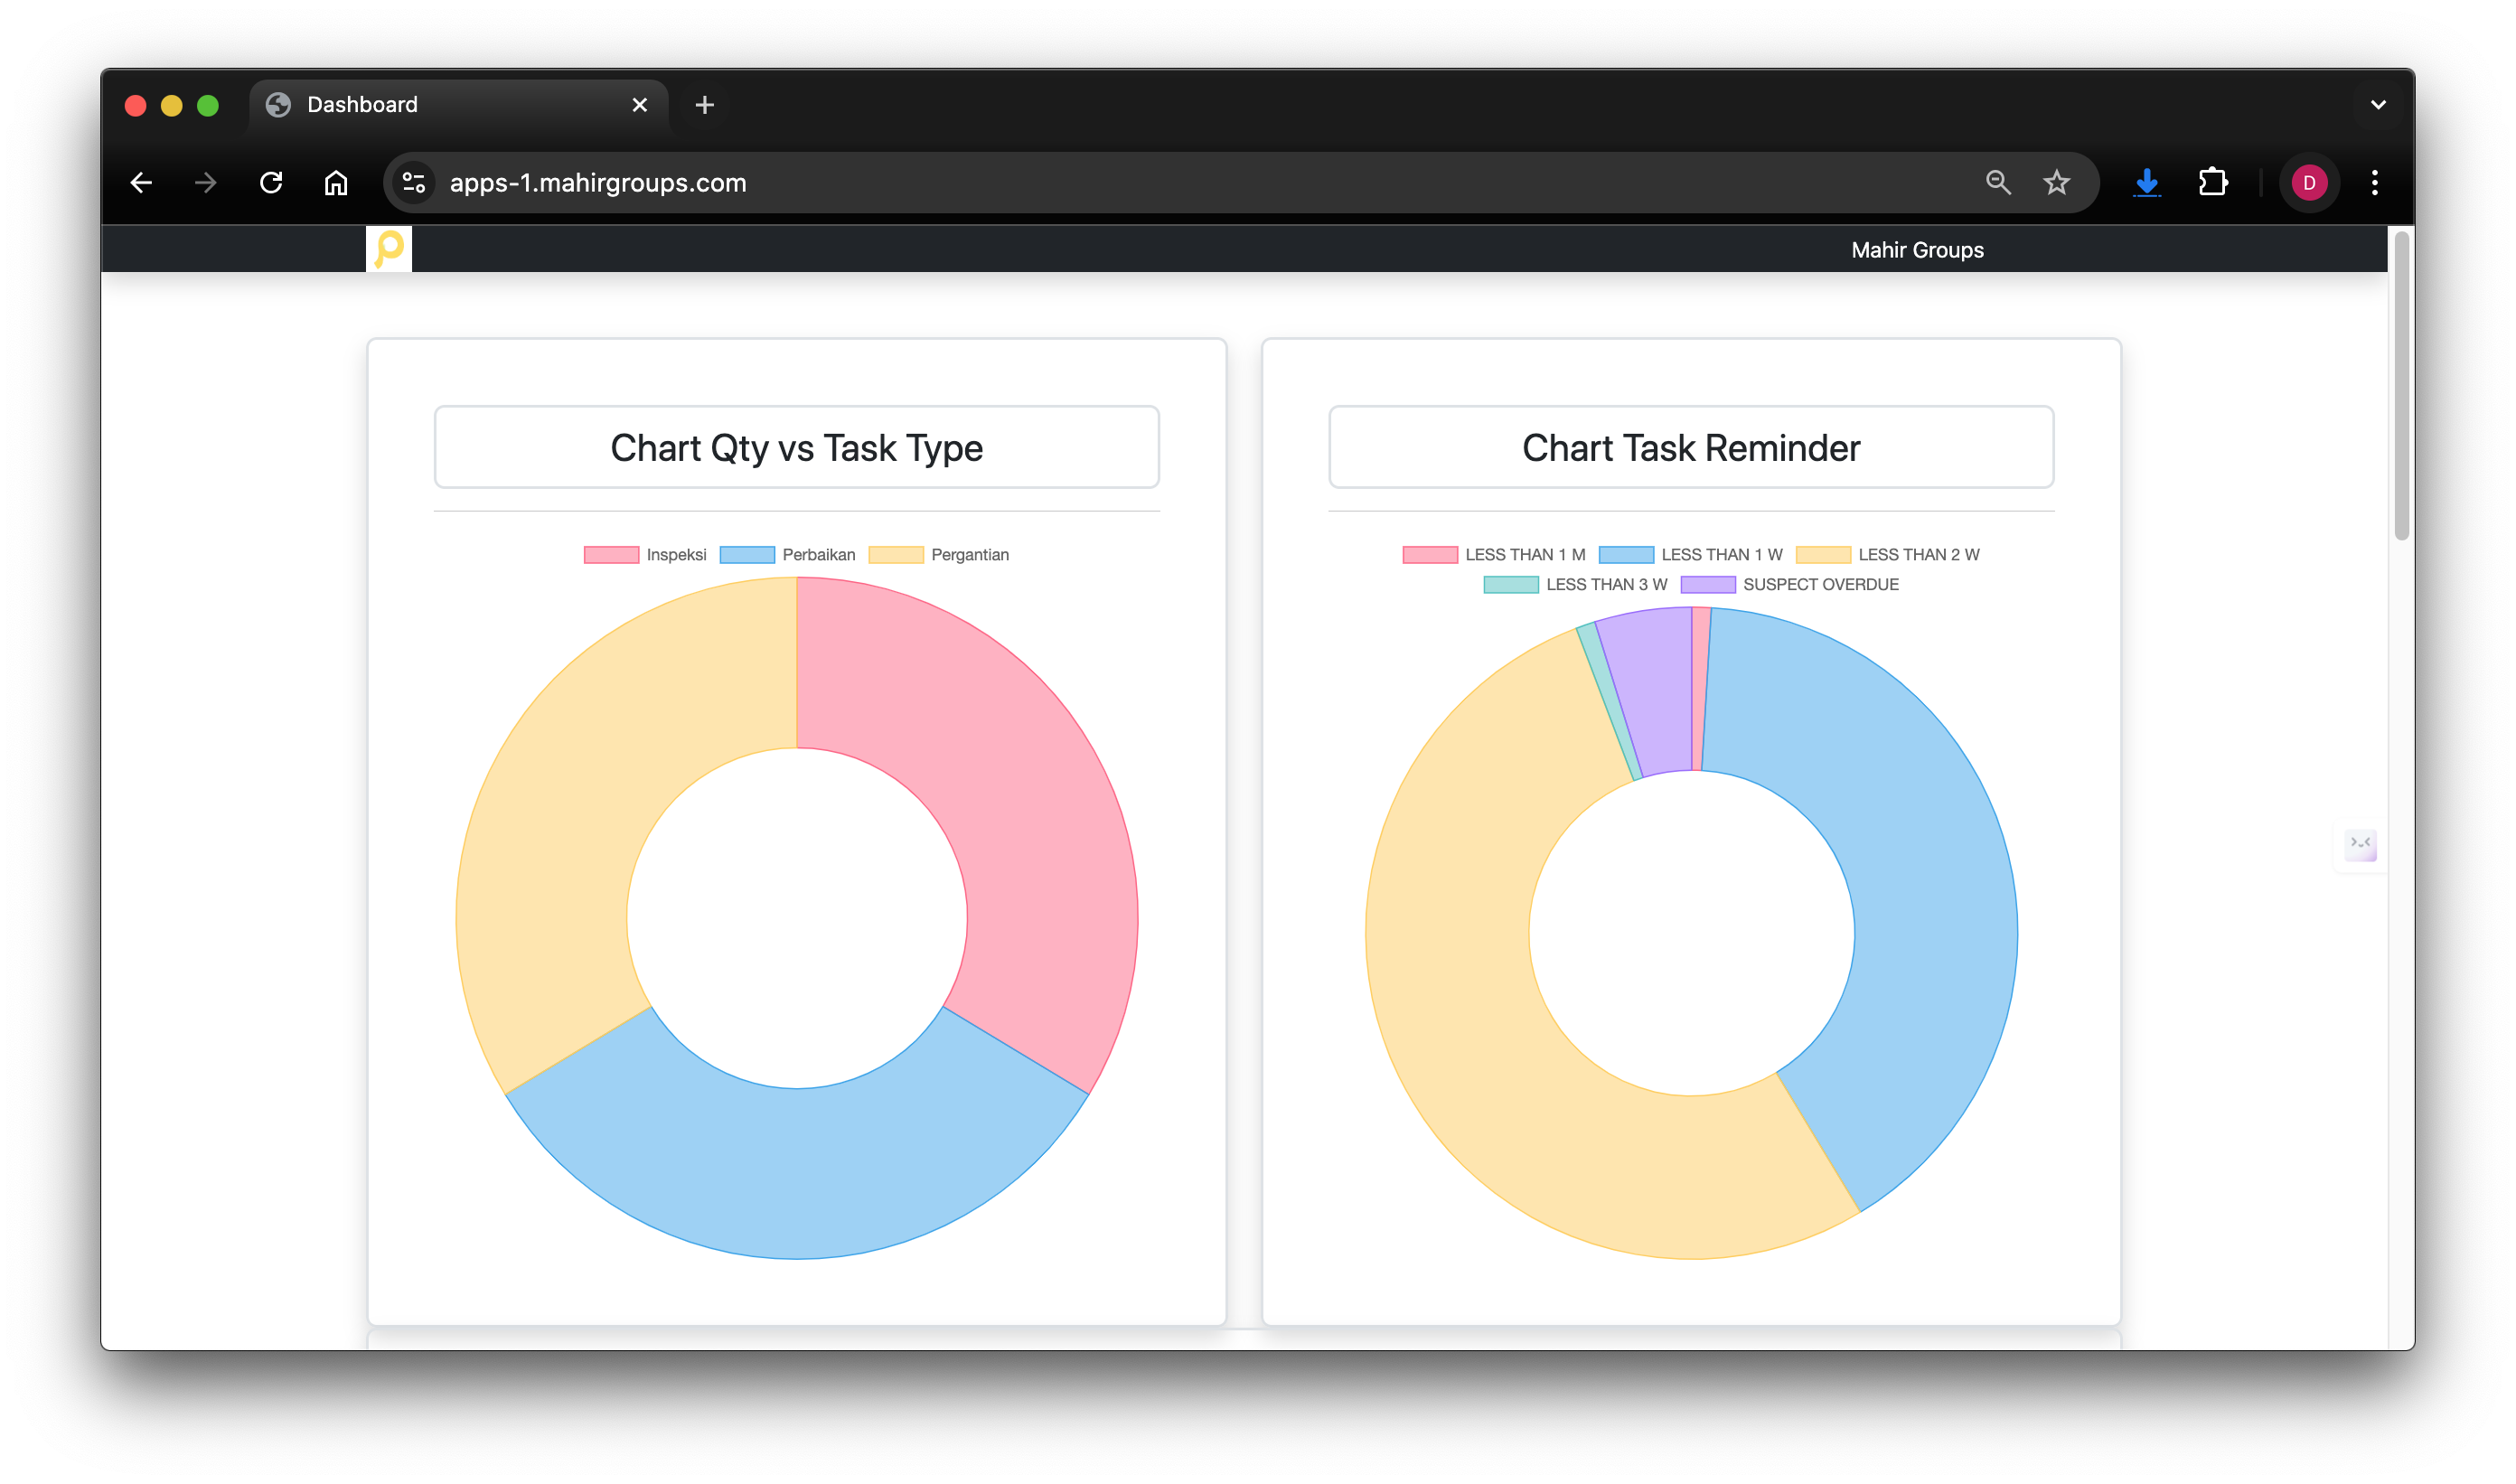Viewport: 2516px width, 1484px height.
Task: Expand the tab search chevron
Action: [x=2378, y=105]
